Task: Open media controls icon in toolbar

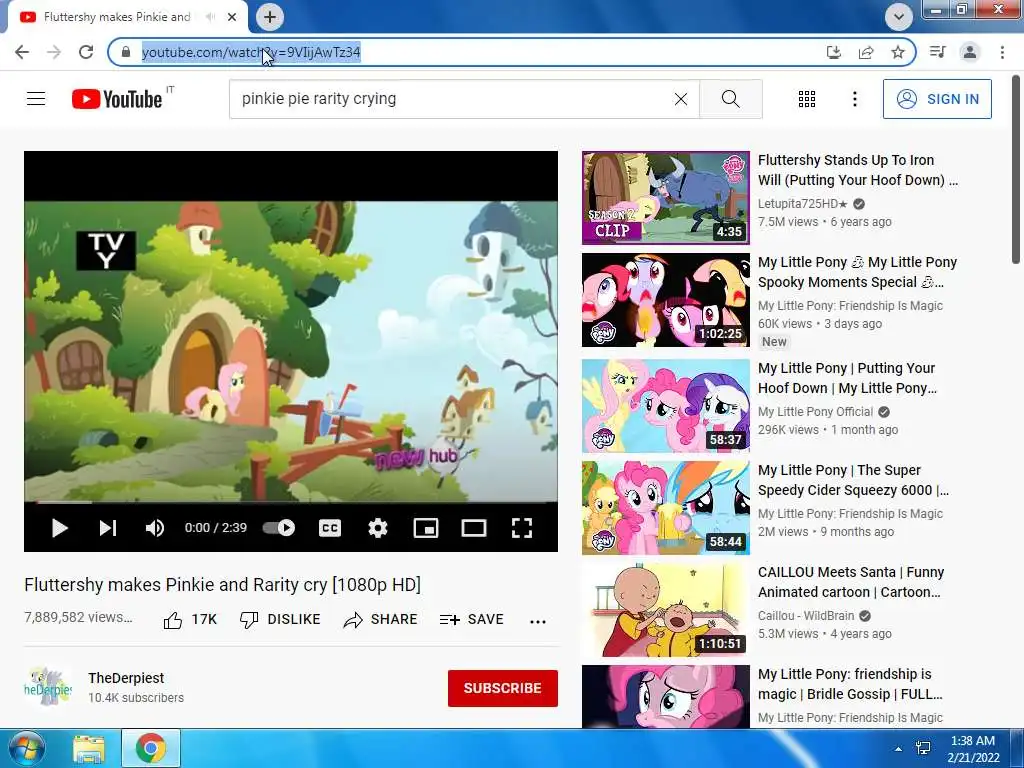Action: coord(937,52)
